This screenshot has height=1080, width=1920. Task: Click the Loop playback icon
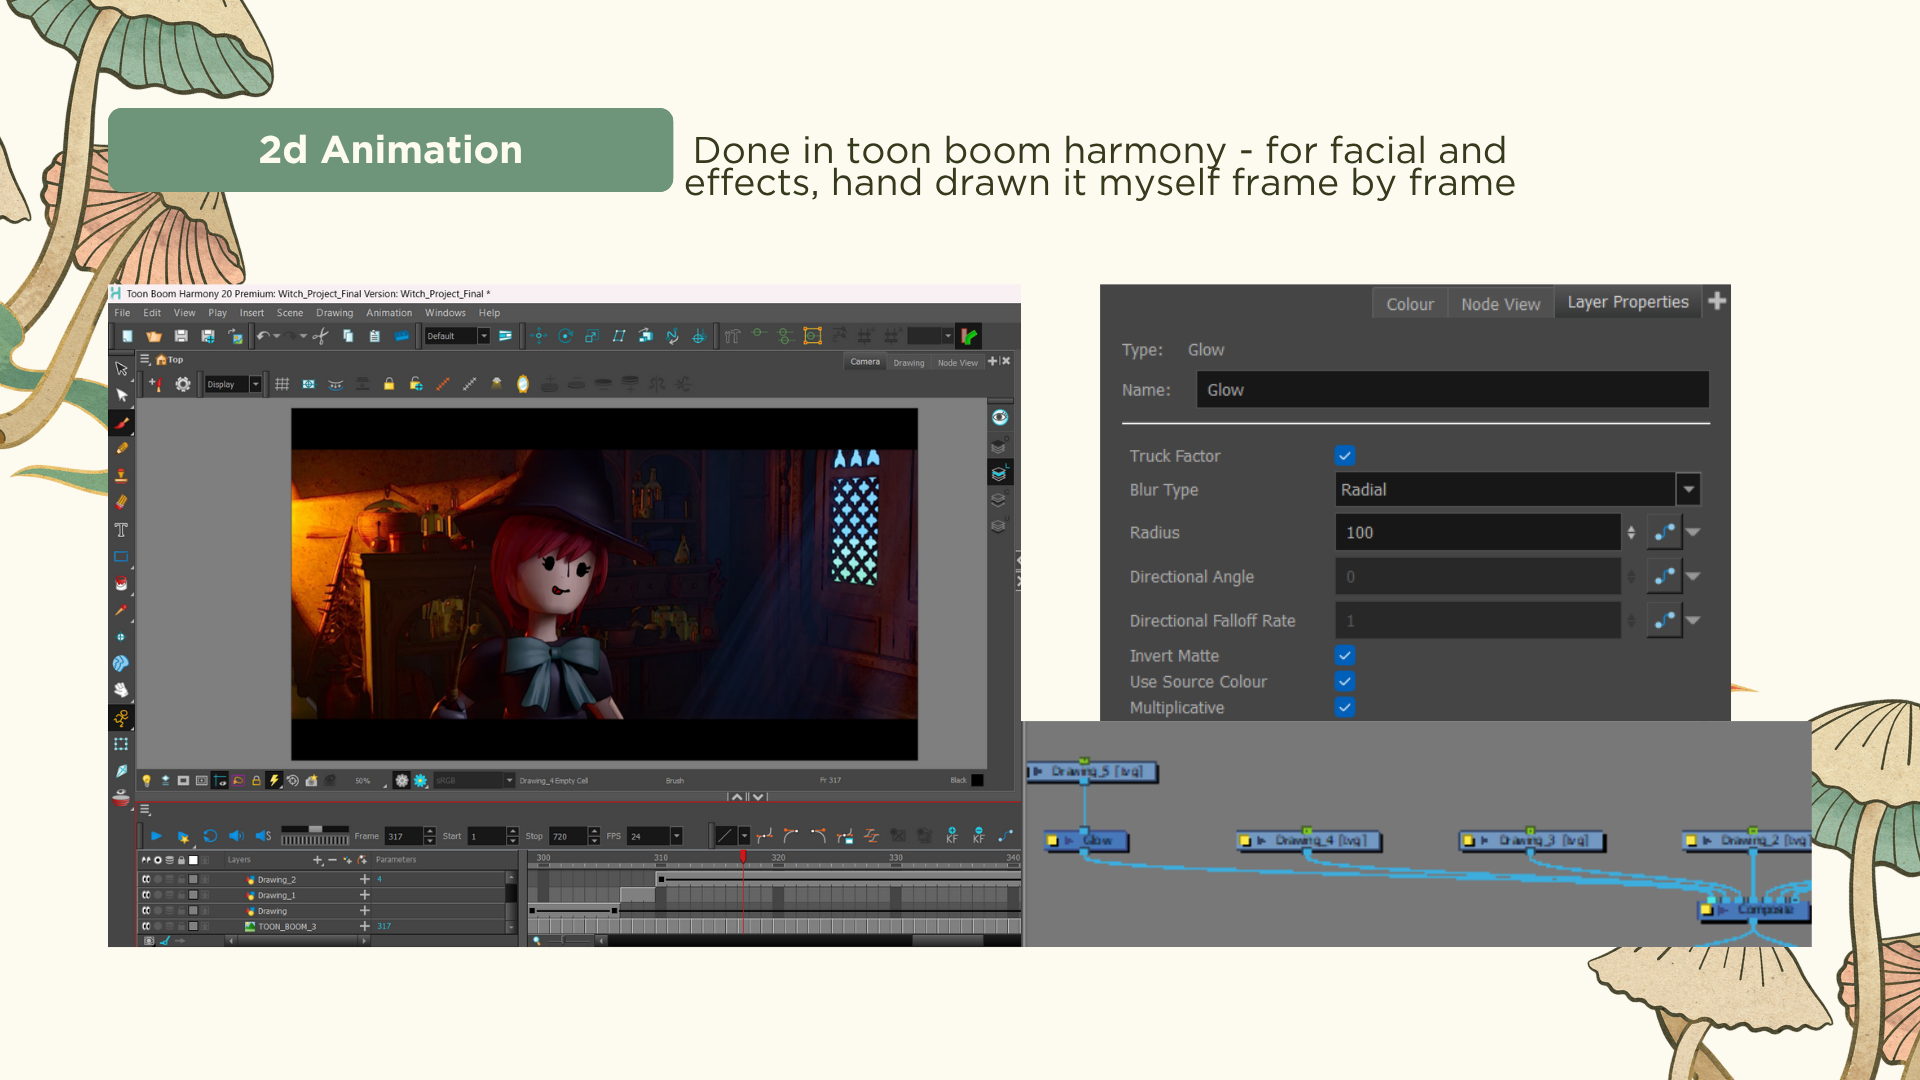point(210,836)
